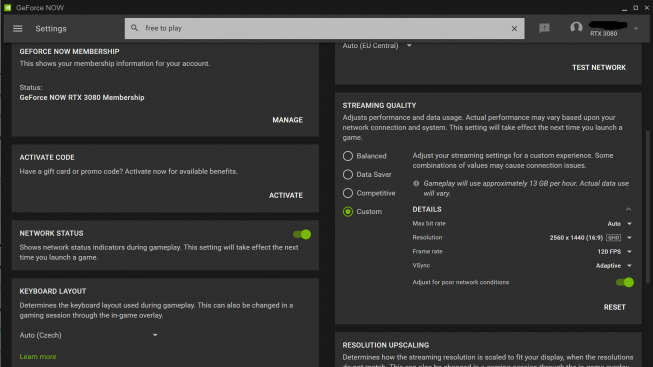Click the QHD badge next to resolution

point(613,237)
